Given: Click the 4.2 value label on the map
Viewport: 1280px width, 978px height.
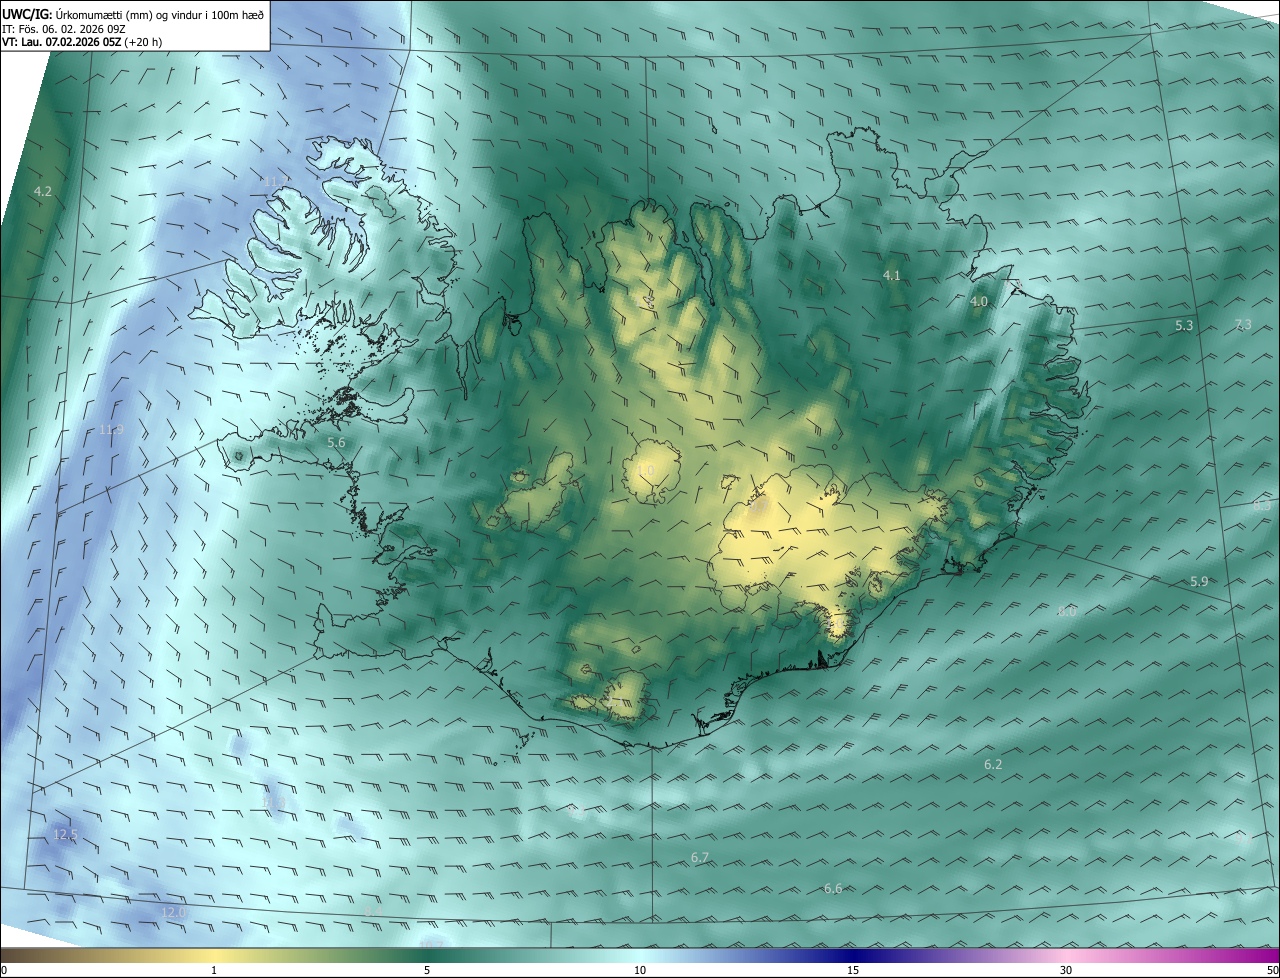Looking at the screenshot, I should (43, 191).
